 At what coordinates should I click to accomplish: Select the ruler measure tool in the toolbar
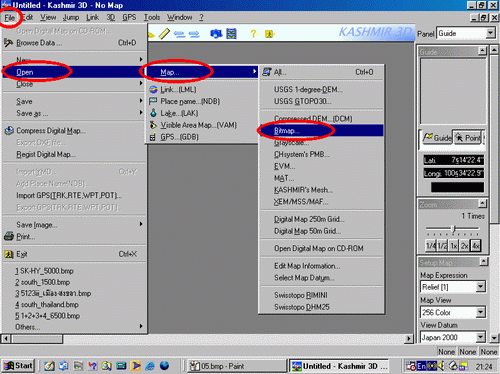click(x=164, y=34)
